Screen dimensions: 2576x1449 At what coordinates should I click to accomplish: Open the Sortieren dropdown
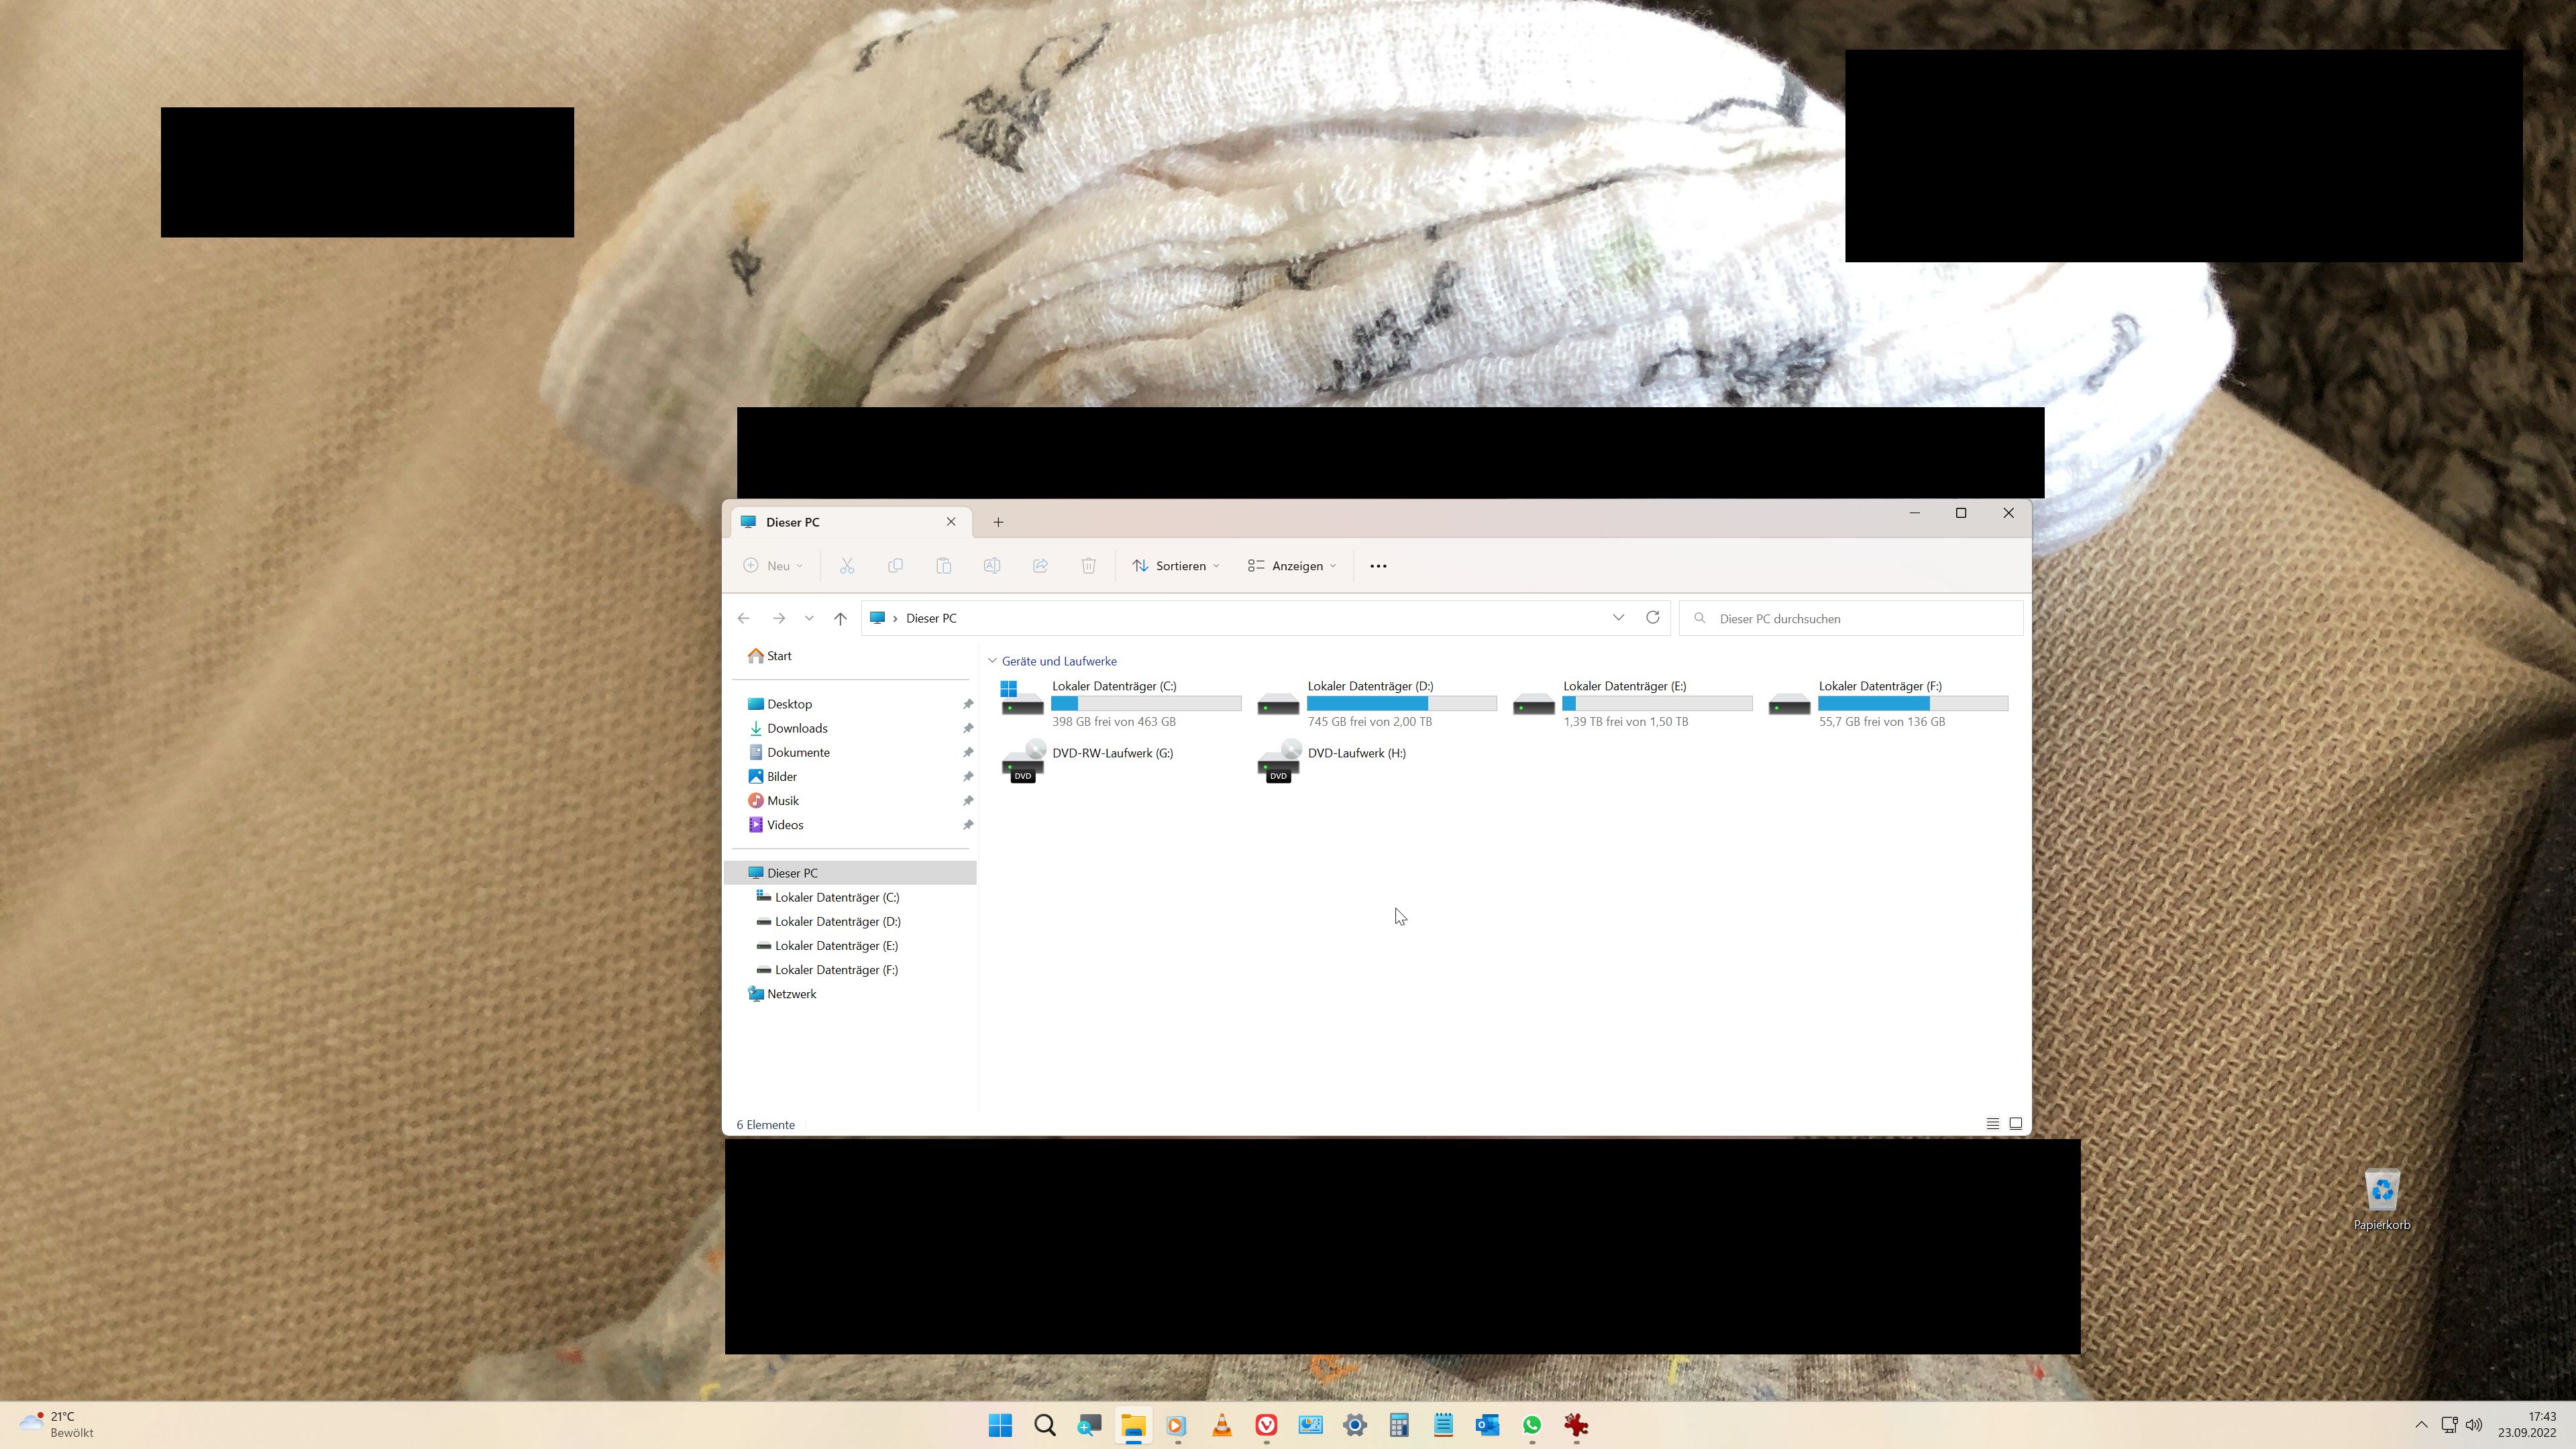[x=1176, y=566]
